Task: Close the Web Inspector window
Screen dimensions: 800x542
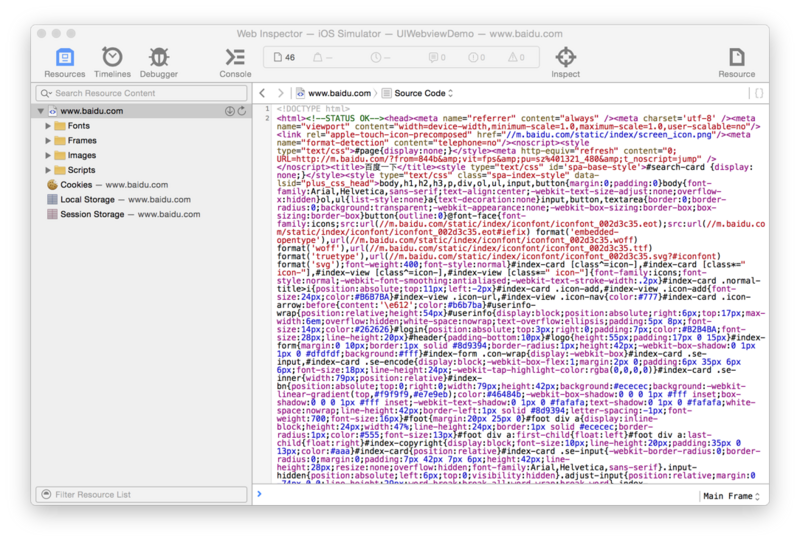Action: (42, 34)
